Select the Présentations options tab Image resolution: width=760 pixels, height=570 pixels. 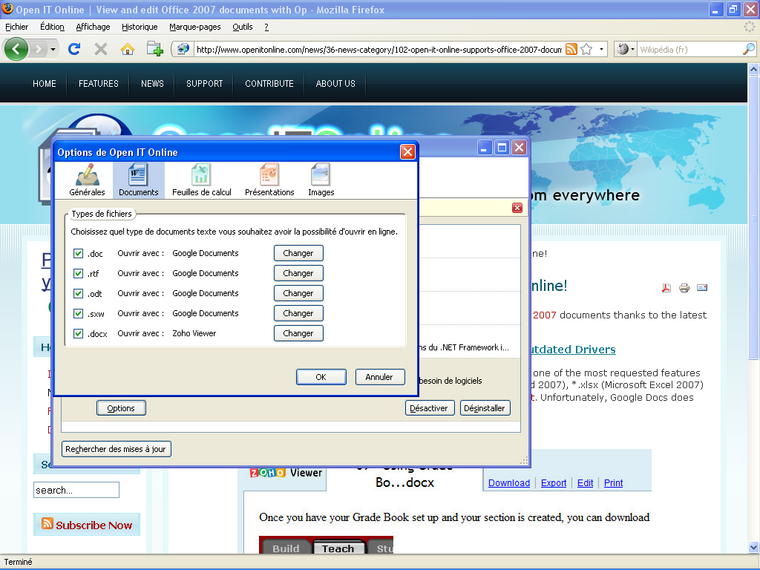click(x=269, y=180)
